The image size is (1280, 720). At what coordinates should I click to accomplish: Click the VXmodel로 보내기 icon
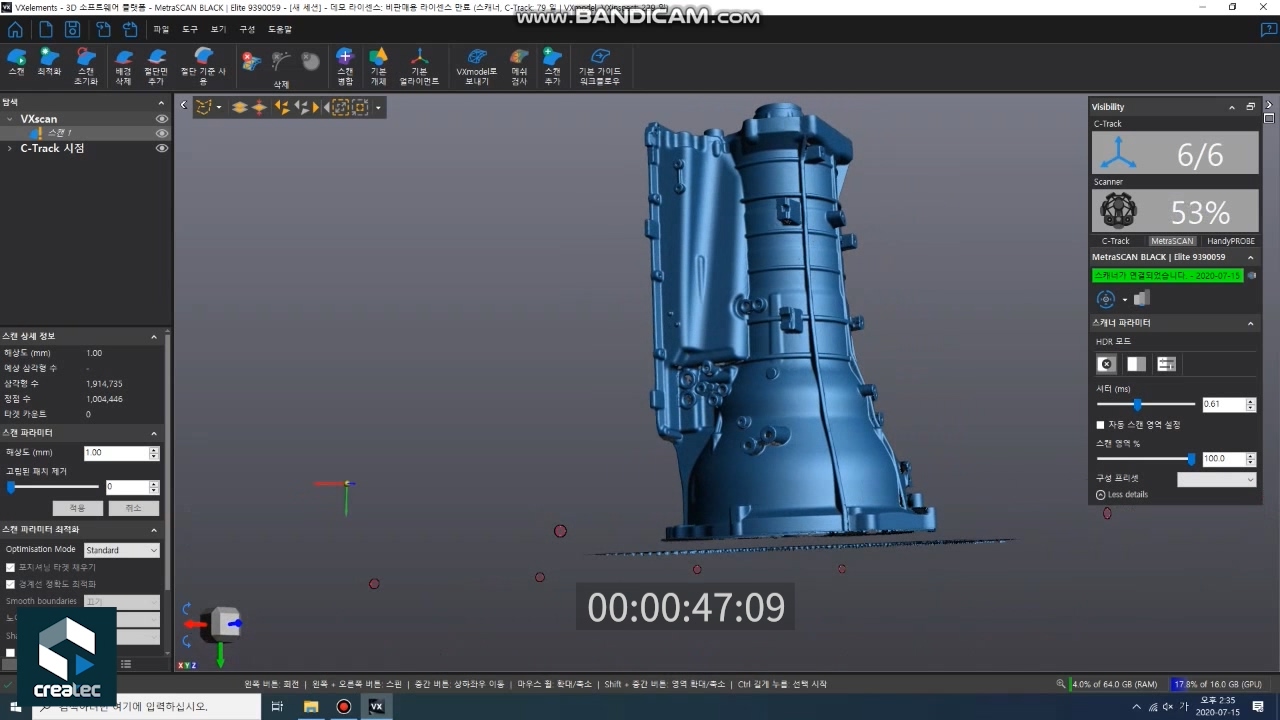click(x=477, y=58)
